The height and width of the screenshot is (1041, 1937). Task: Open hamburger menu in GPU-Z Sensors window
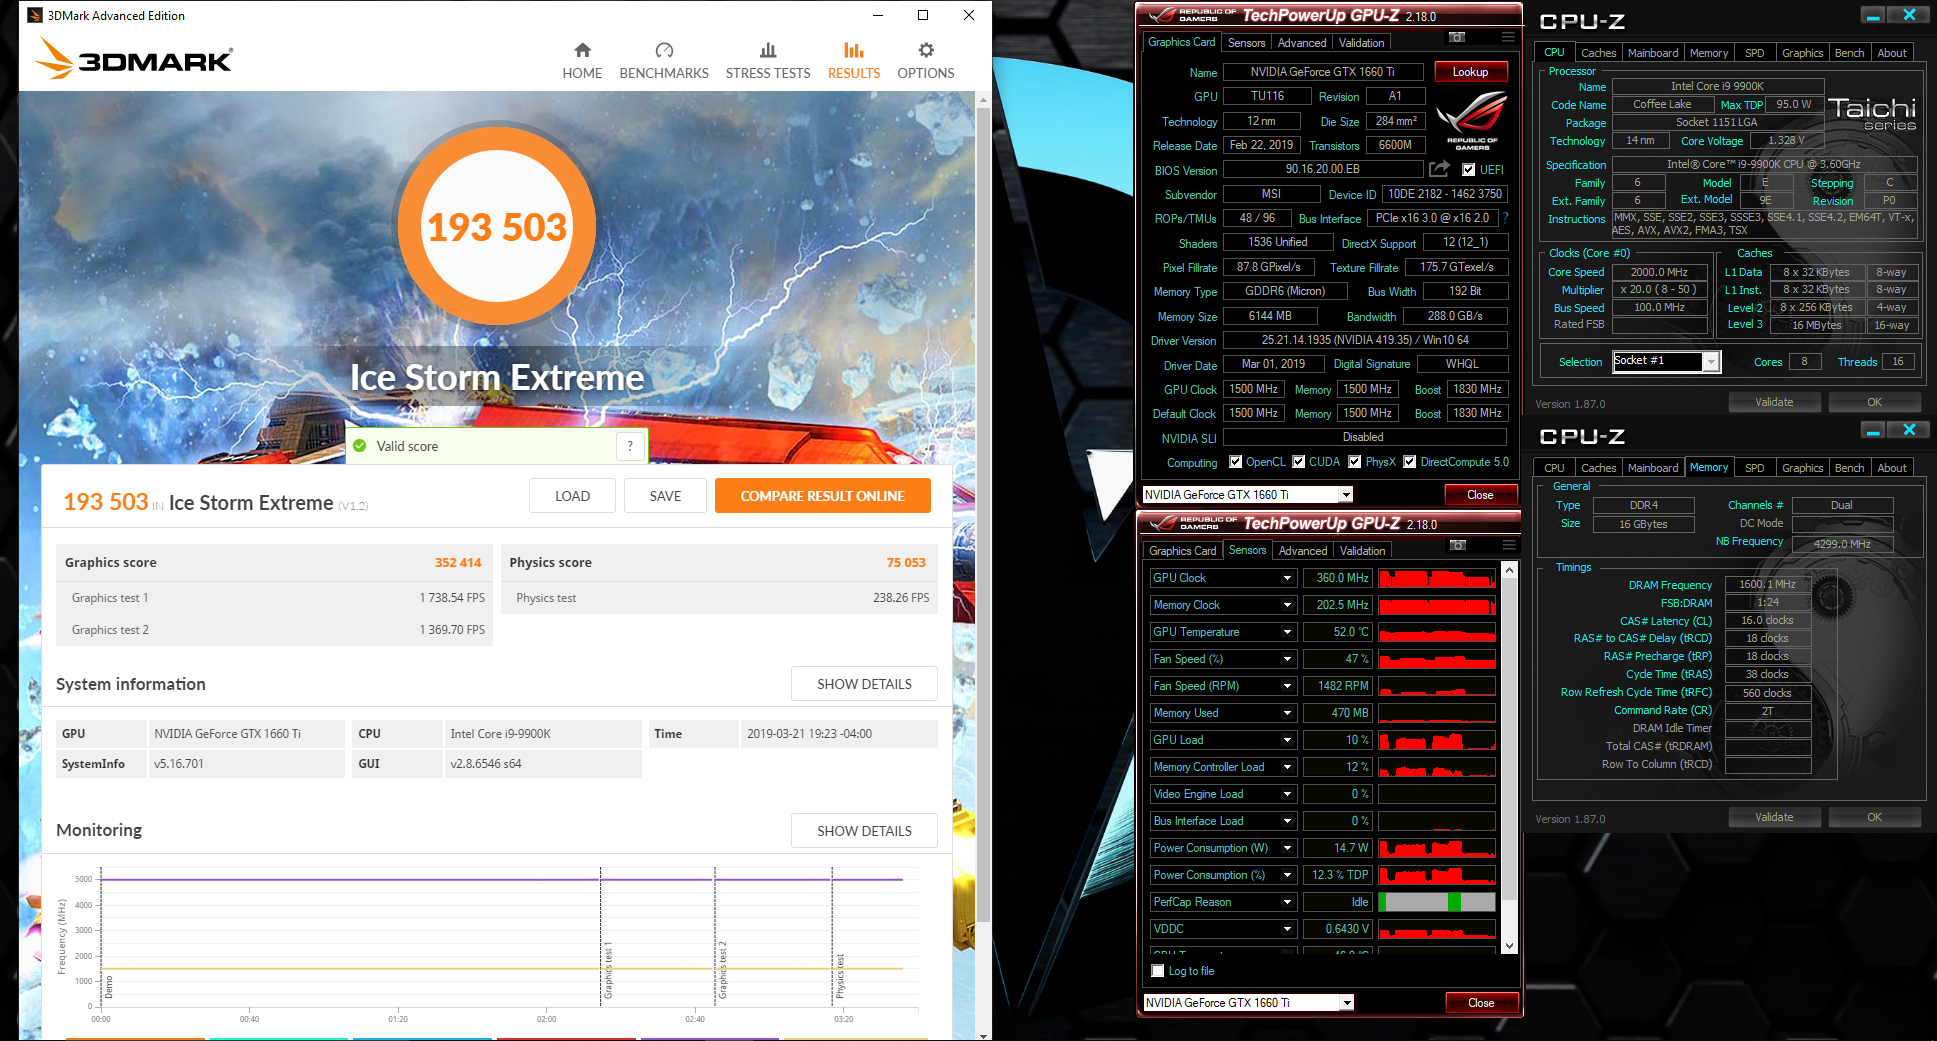1509,546
